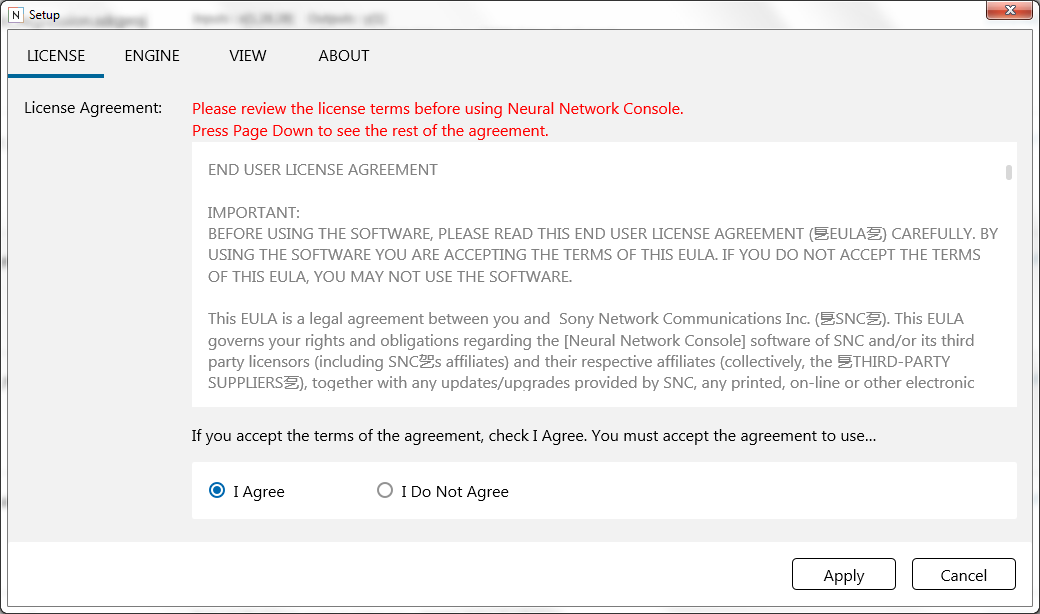
Task: Click the END USER LICENSE AGREEMENT heading
Action: pyautogui.click(x=322, y=170)
